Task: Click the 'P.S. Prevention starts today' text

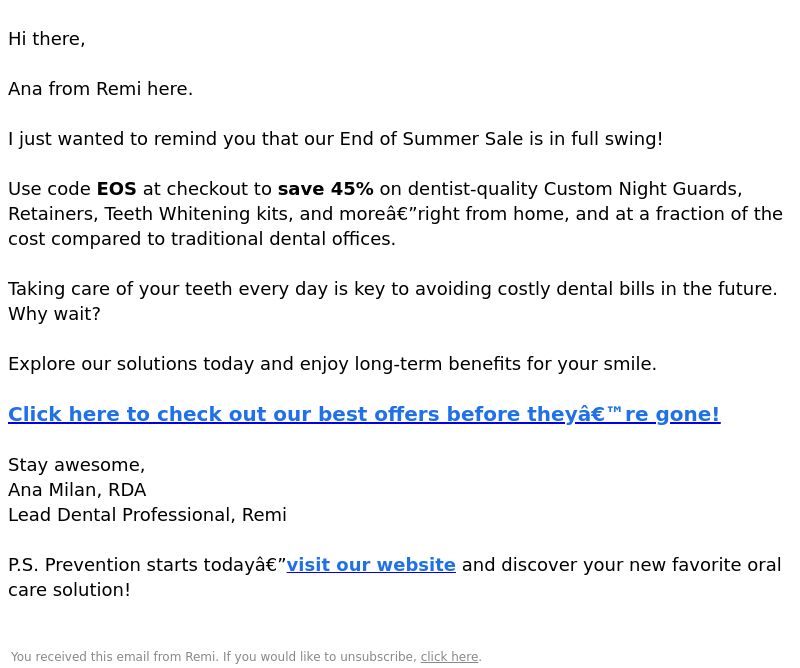Action: pos(138,565)
